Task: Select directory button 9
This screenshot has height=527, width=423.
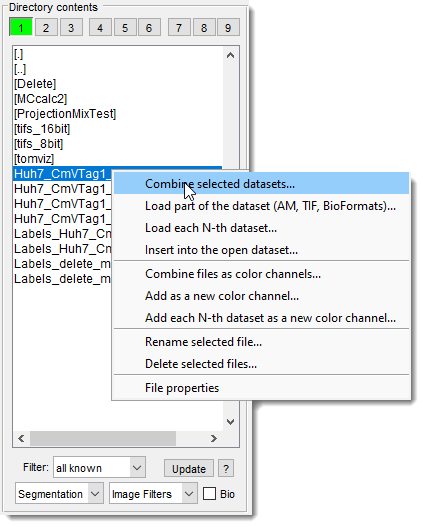Action: [x=228, y=27]
